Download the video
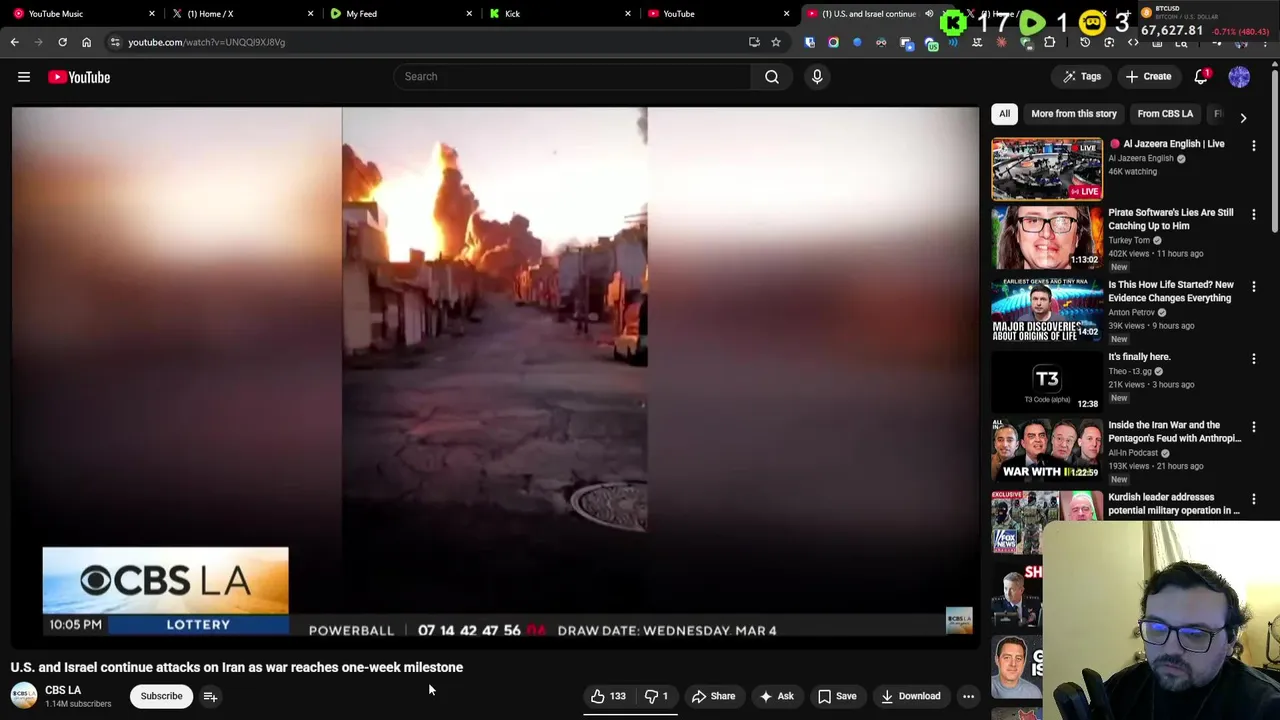Image resolution: width=1280 pixels, height=720 pixels. (x=910, y=696)
